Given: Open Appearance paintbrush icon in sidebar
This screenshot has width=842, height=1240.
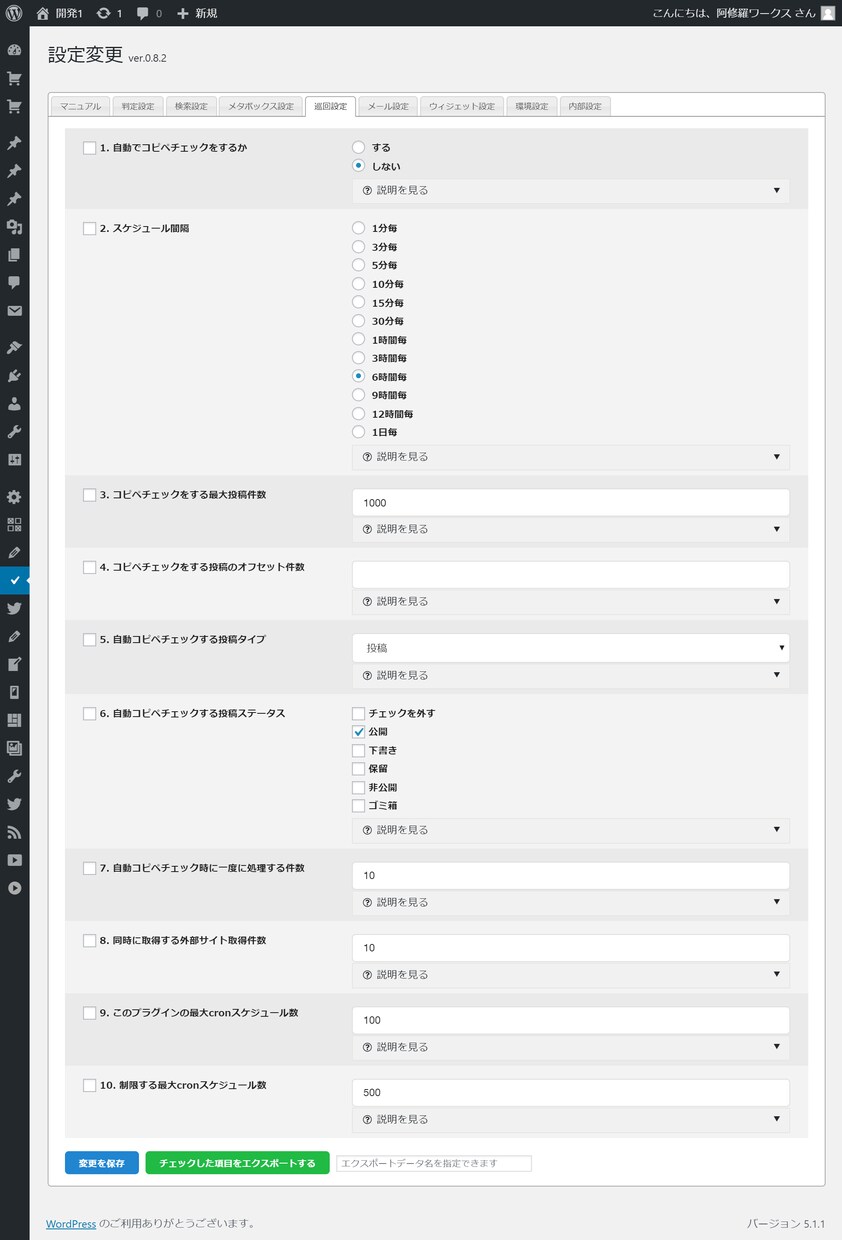Looking at the screenshot, I should [x=14, y=348].
